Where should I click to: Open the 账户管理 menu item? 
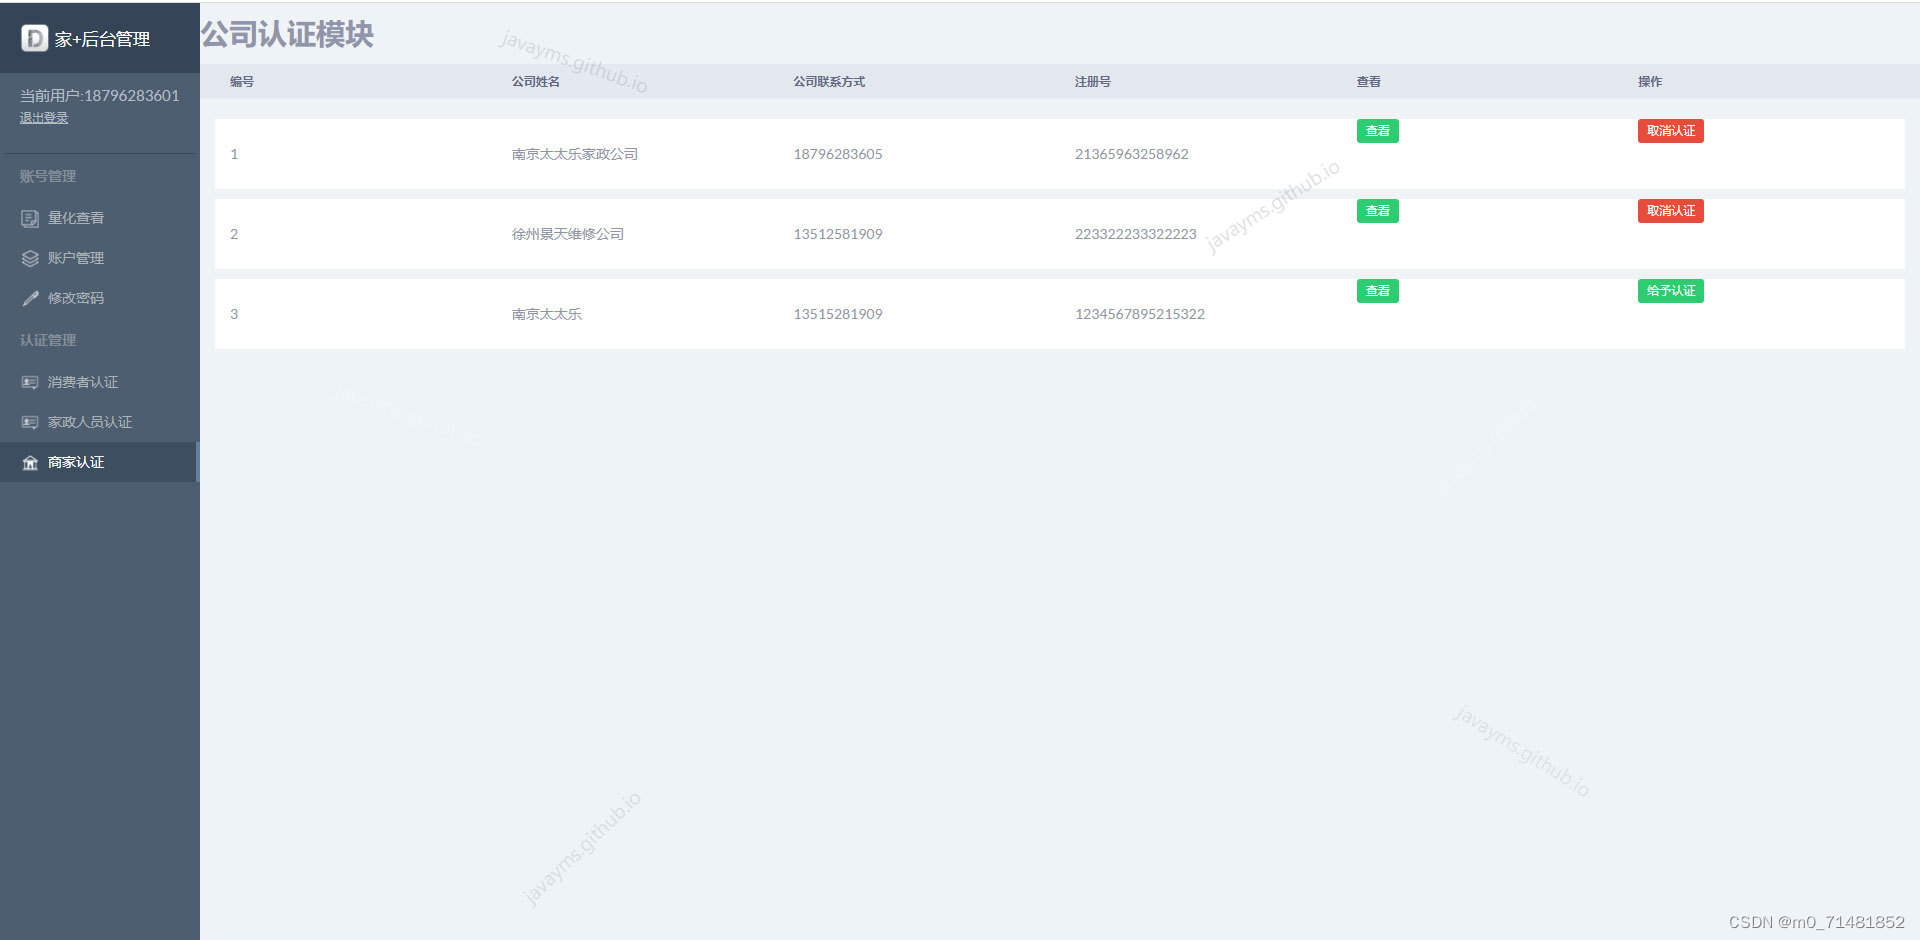tap(100, 258)
